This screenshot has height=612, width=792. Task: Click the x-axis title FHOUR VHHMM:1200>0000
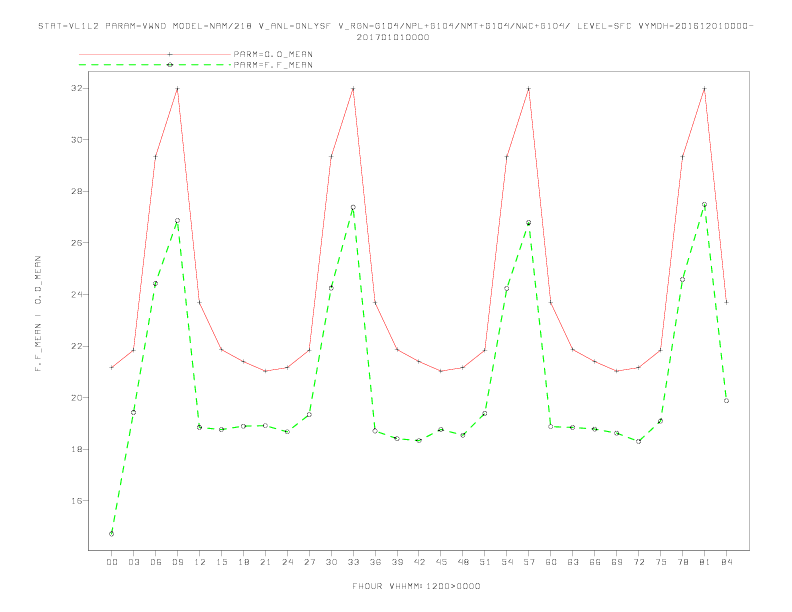click(x=416, y=586)
